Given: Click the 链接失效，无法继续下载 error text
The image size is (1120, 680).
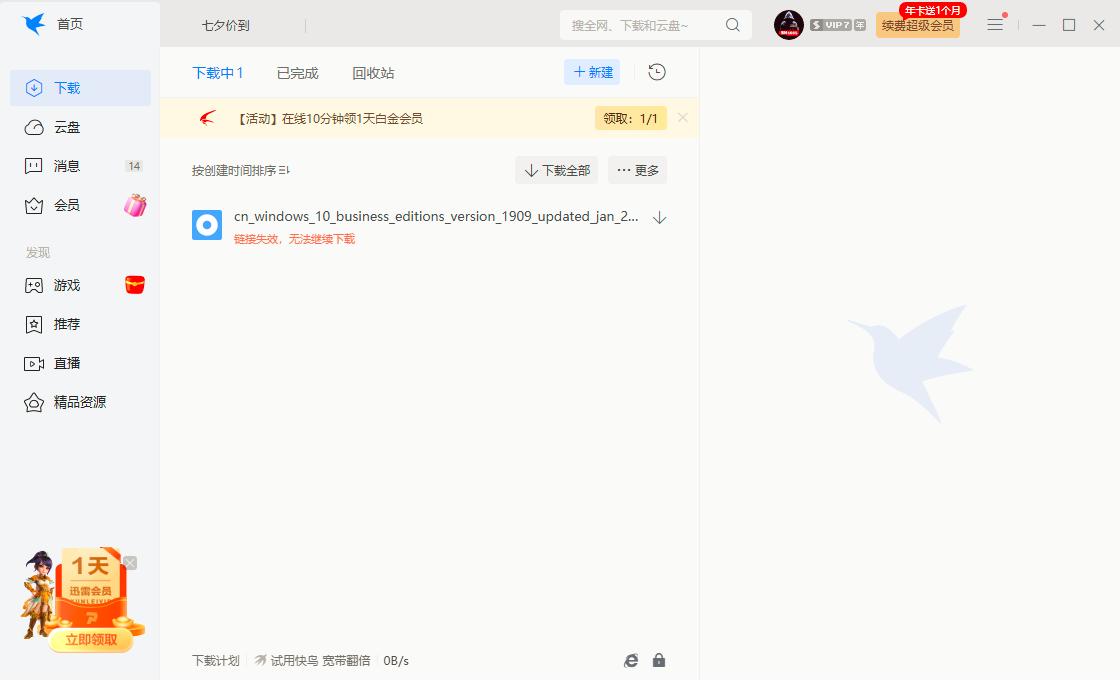Looking at the screenshot, I should [x=294, y=239].
